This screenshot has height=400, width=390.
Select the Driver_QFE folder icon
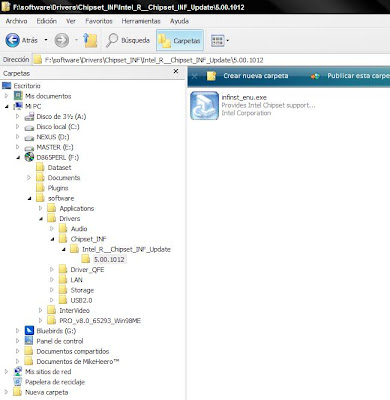click(63, 270)
